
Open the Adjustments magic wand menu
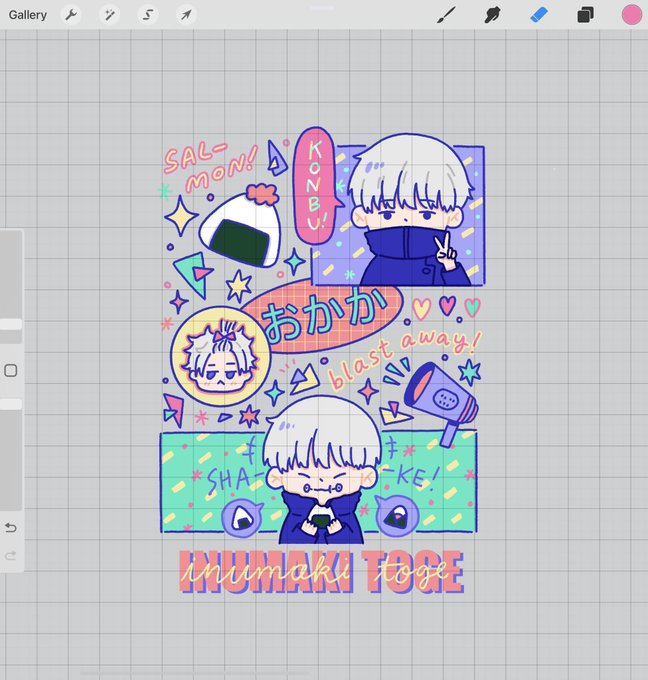(109, 15)
